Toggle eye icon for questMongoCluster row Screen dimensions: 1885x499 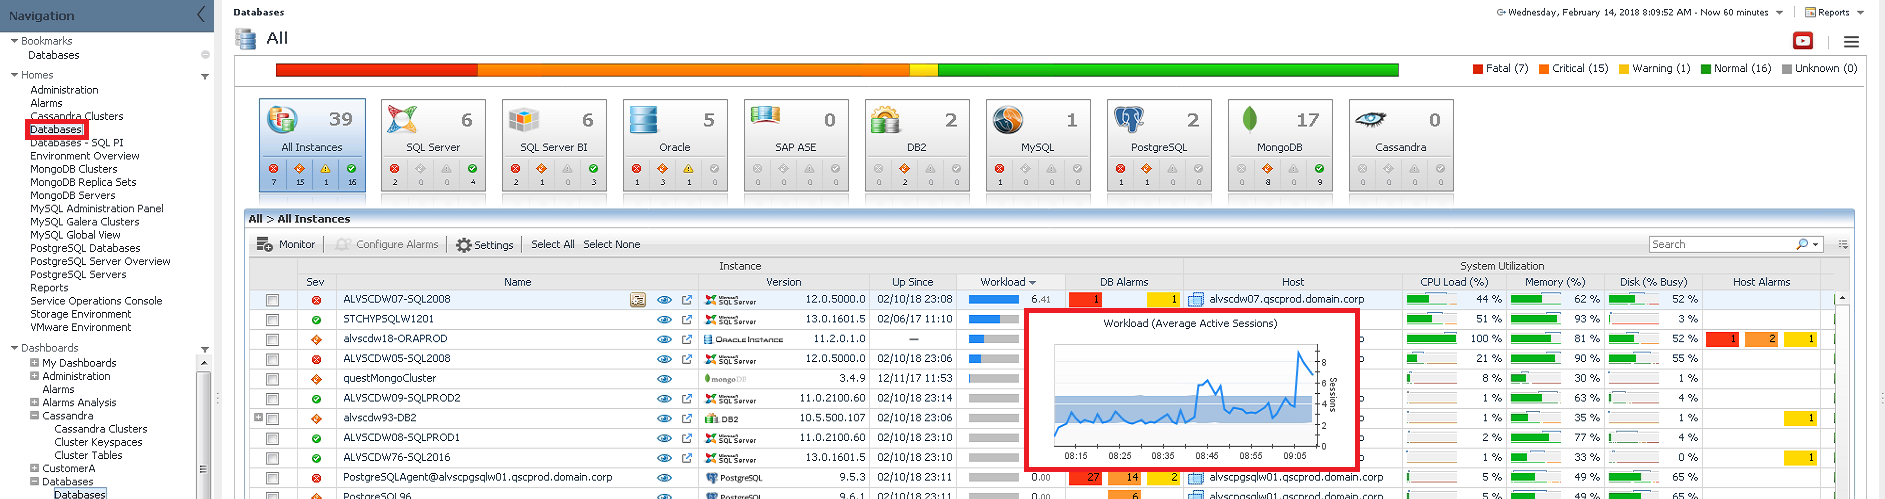(x=664, y=379)
